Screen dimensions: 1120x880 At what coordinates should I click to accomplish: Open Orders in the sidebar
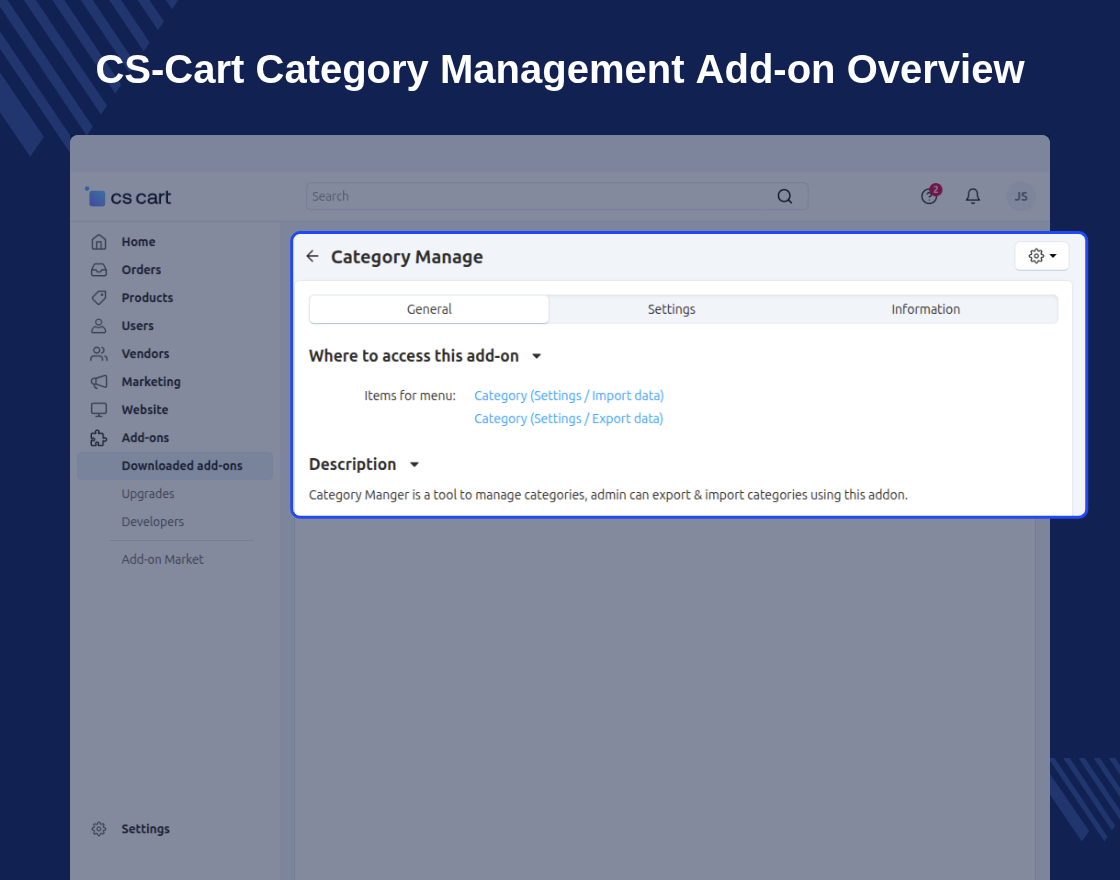coord(141,270)
